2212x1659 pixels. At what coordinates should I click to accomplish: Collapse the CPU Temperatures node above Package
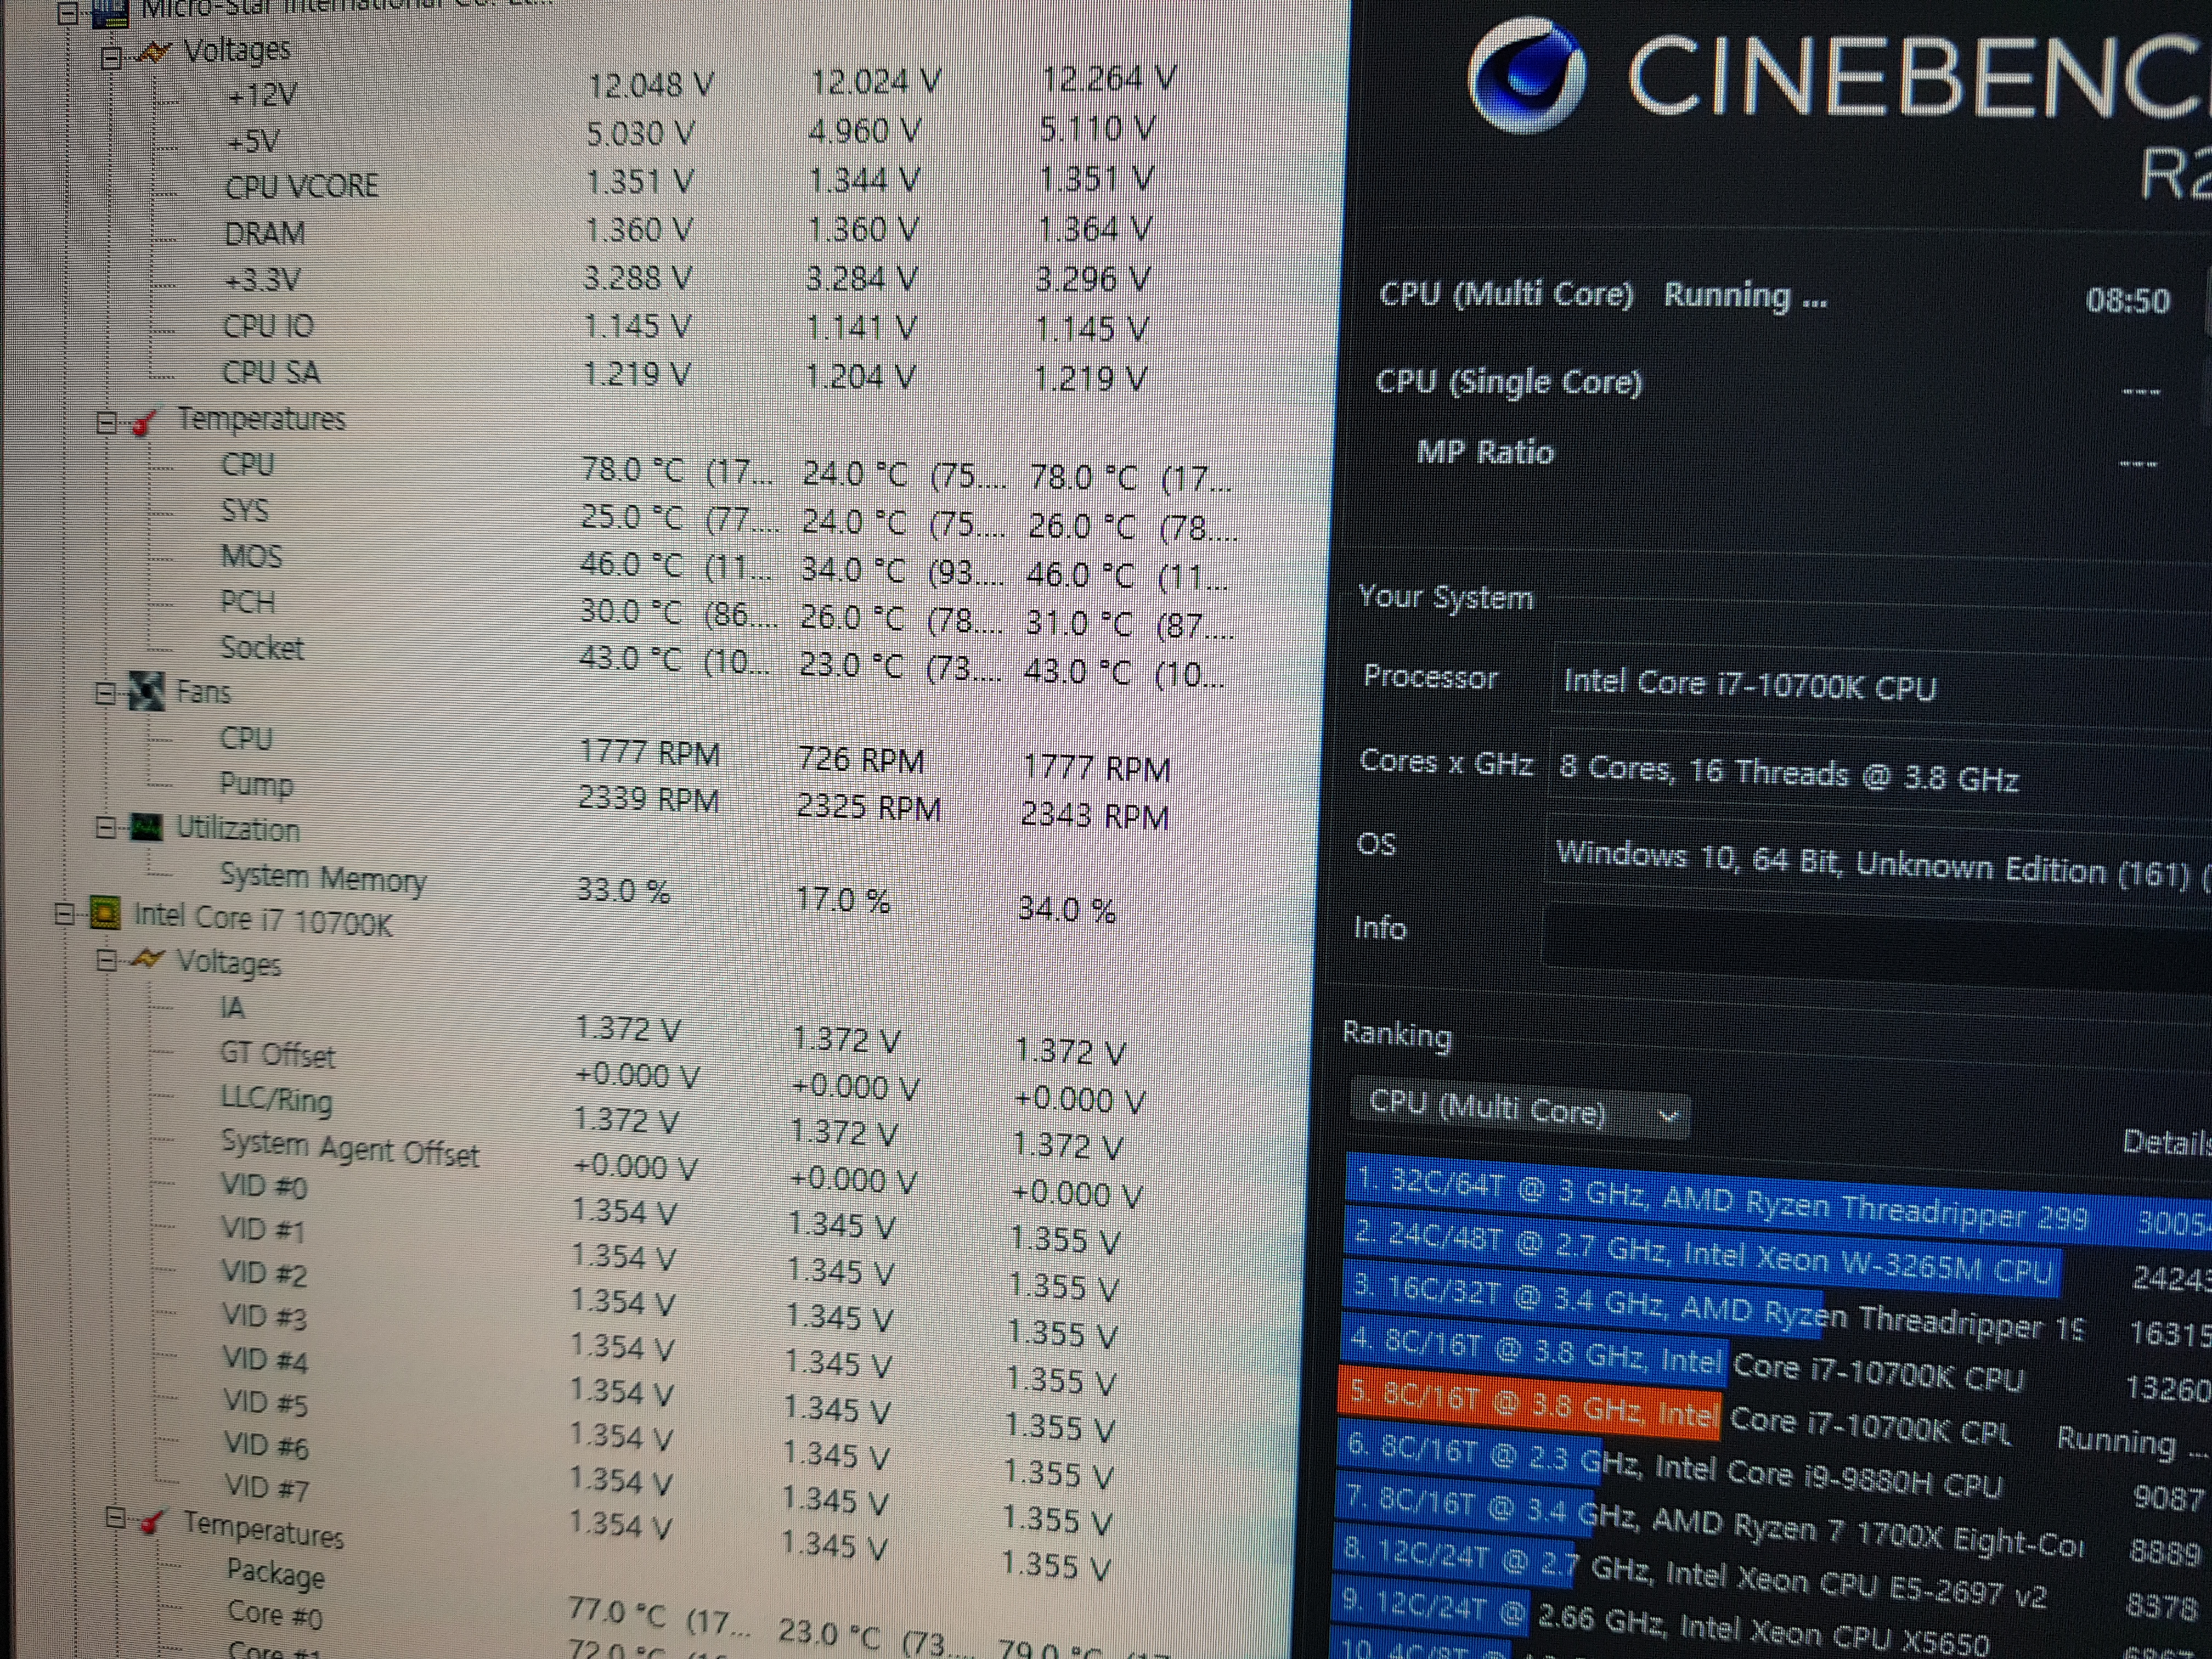pyautogui.click(x=116, y=1519)
